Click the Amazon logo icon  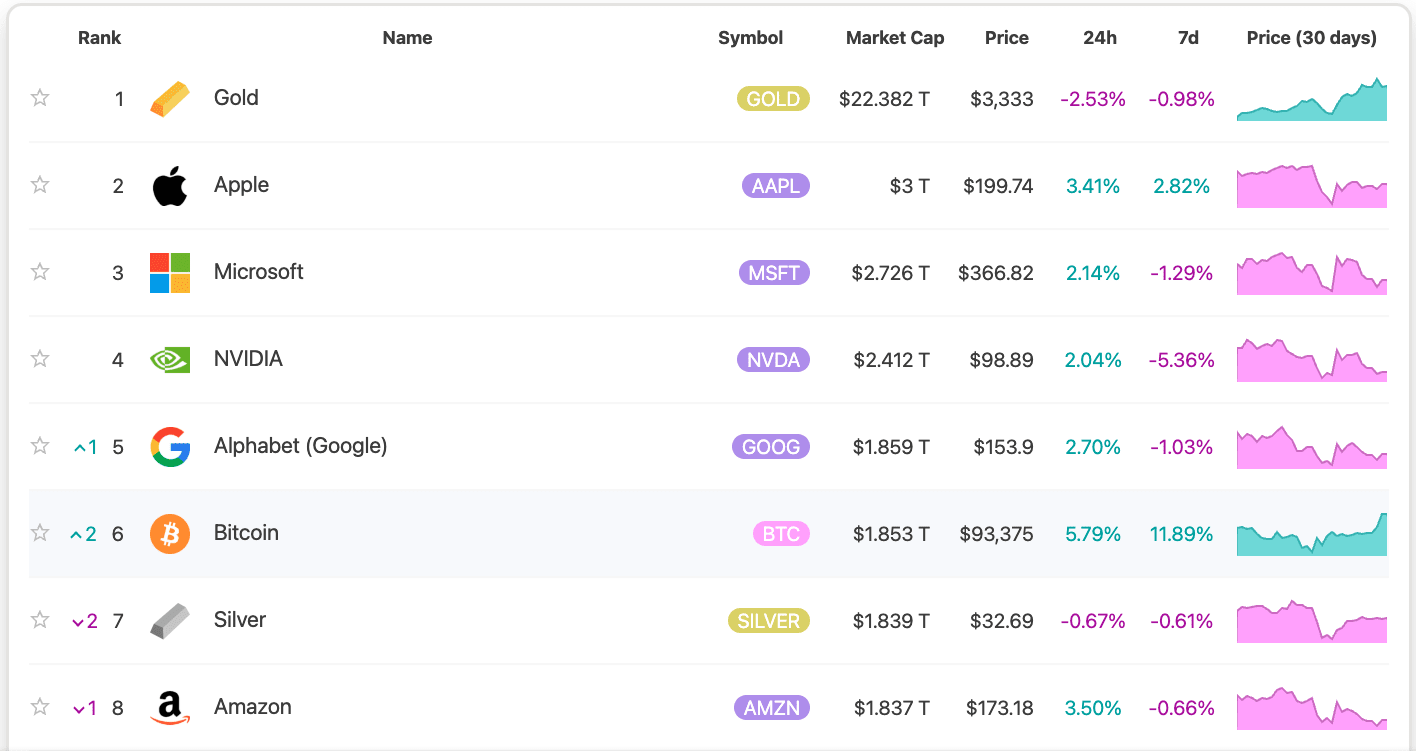[x=170, y=708]
